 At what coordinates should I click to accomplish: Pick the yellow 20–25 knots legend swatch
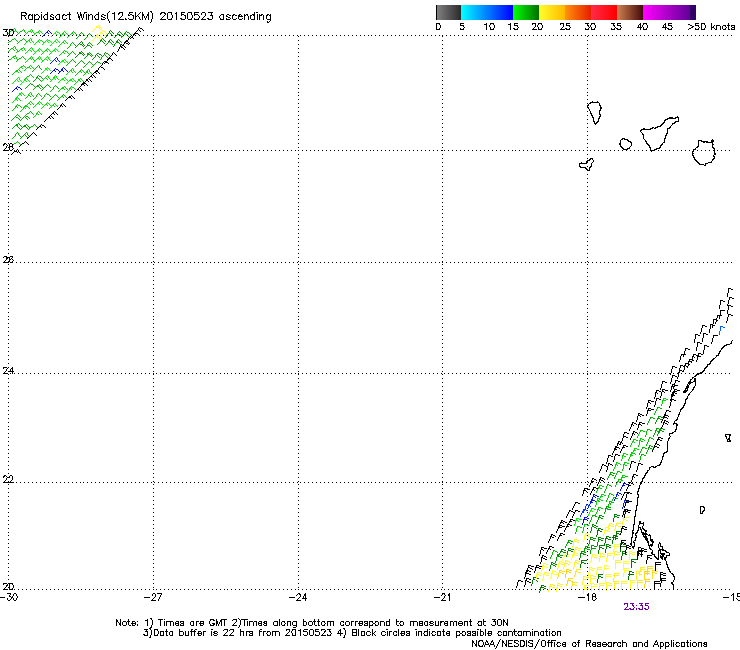pyautogui.click(x=552, y=12)
